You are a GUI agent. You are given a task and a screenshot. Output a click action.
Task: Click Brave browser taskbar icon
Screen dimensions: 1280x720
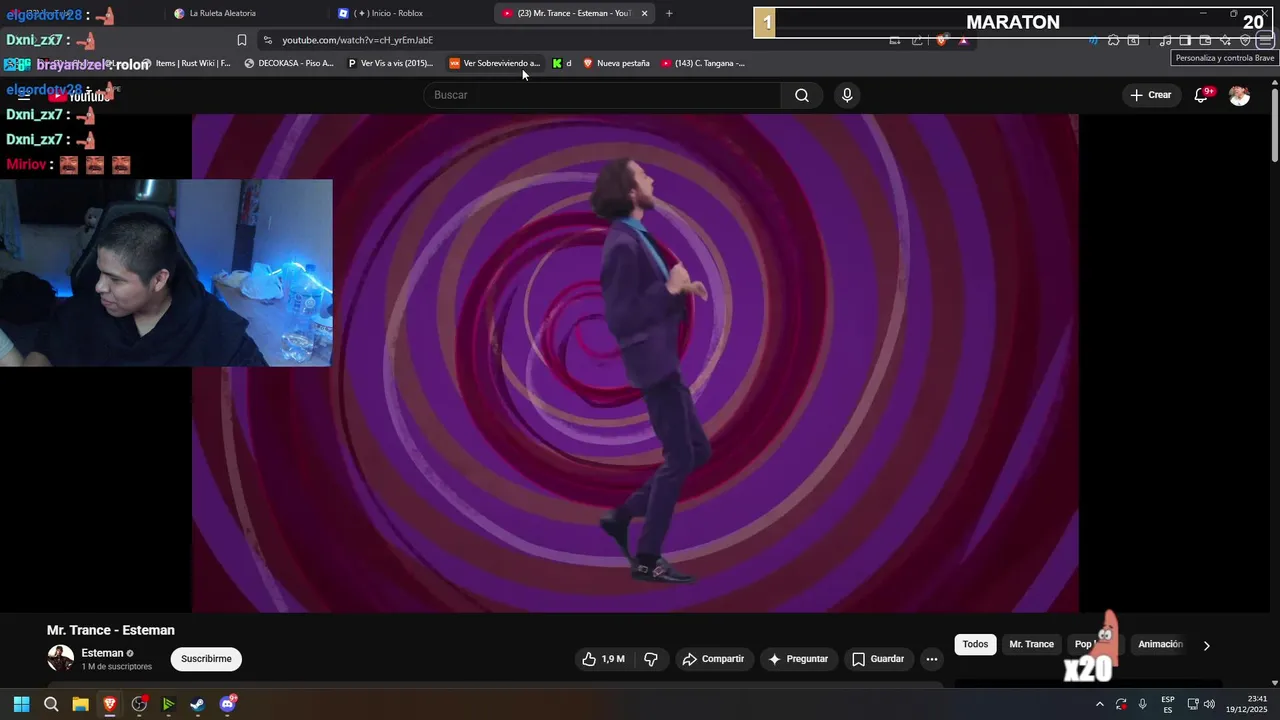click(x=110, y=704)
